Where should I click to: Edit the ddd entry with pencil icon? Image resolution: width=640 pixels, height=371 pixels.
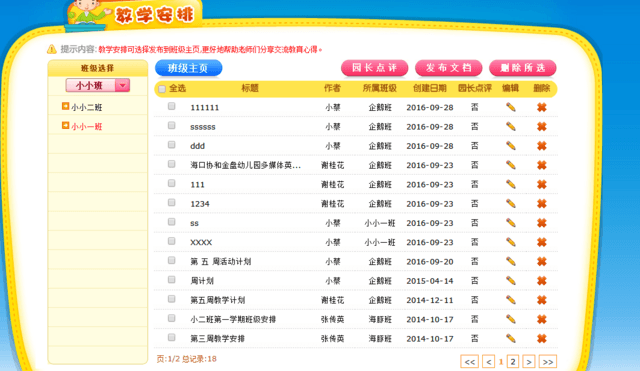tap(511, 146)
